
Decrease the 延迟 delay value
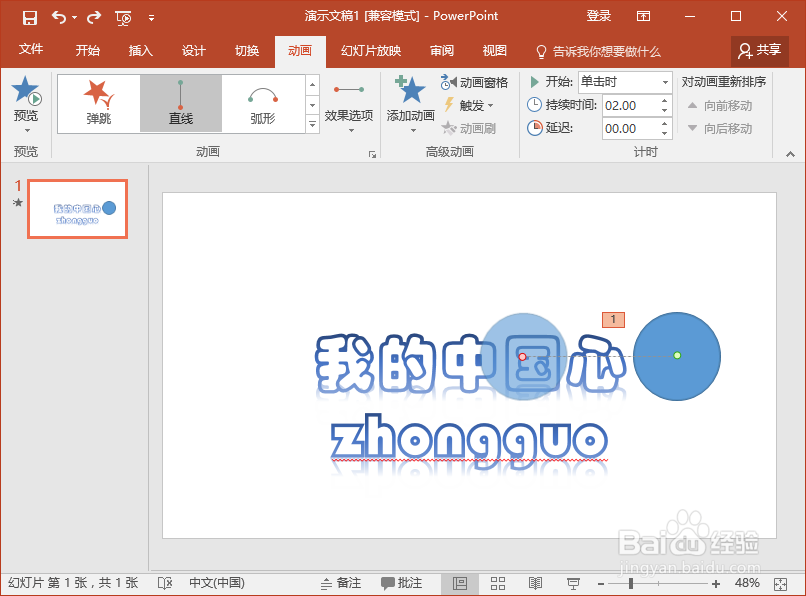[x=665, y=134]
